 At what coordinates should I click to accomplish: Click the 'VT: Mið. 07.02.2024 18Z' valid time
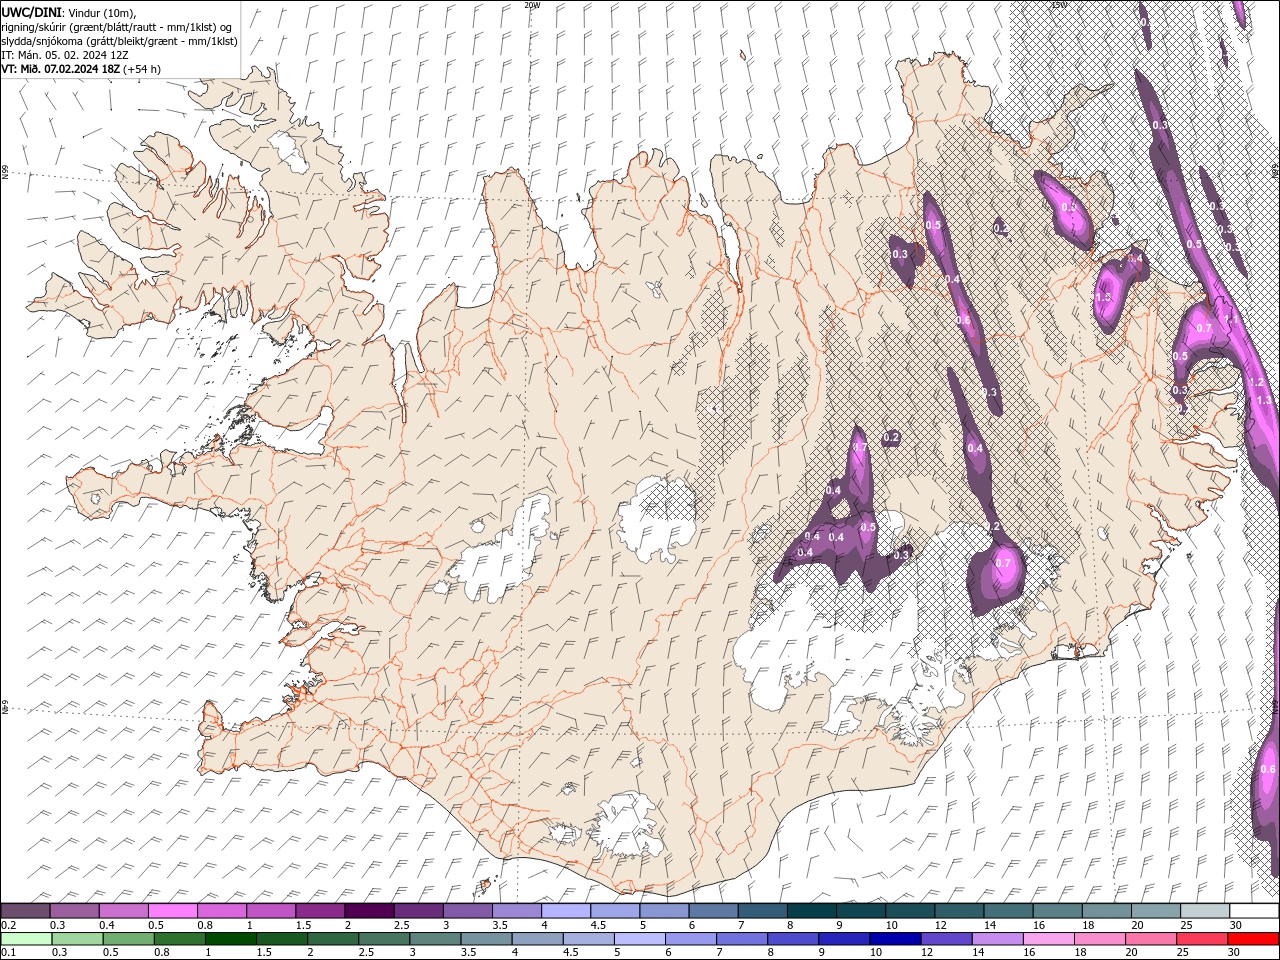pos(61,69)
